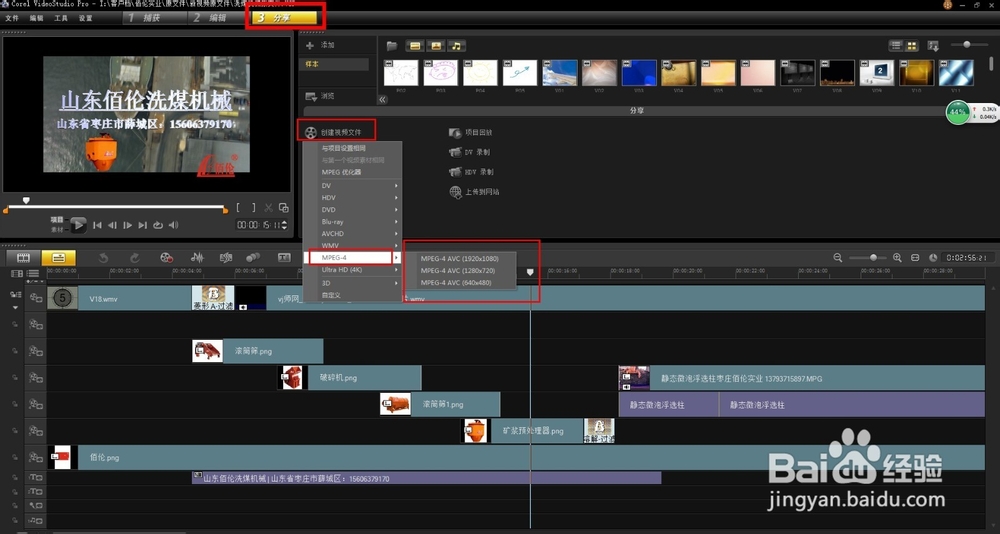Click the Create Video File button
Image resolution: width=1000 pixels, height=534 pixels.
340,131
